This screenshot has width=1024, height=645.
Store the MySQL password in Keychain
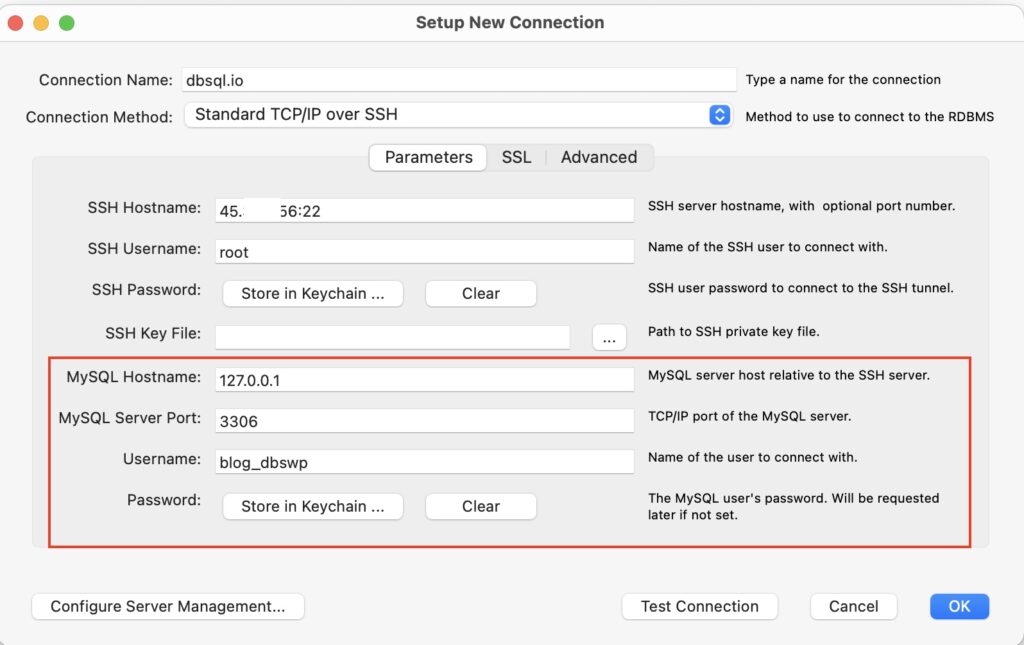coord(312,506)
